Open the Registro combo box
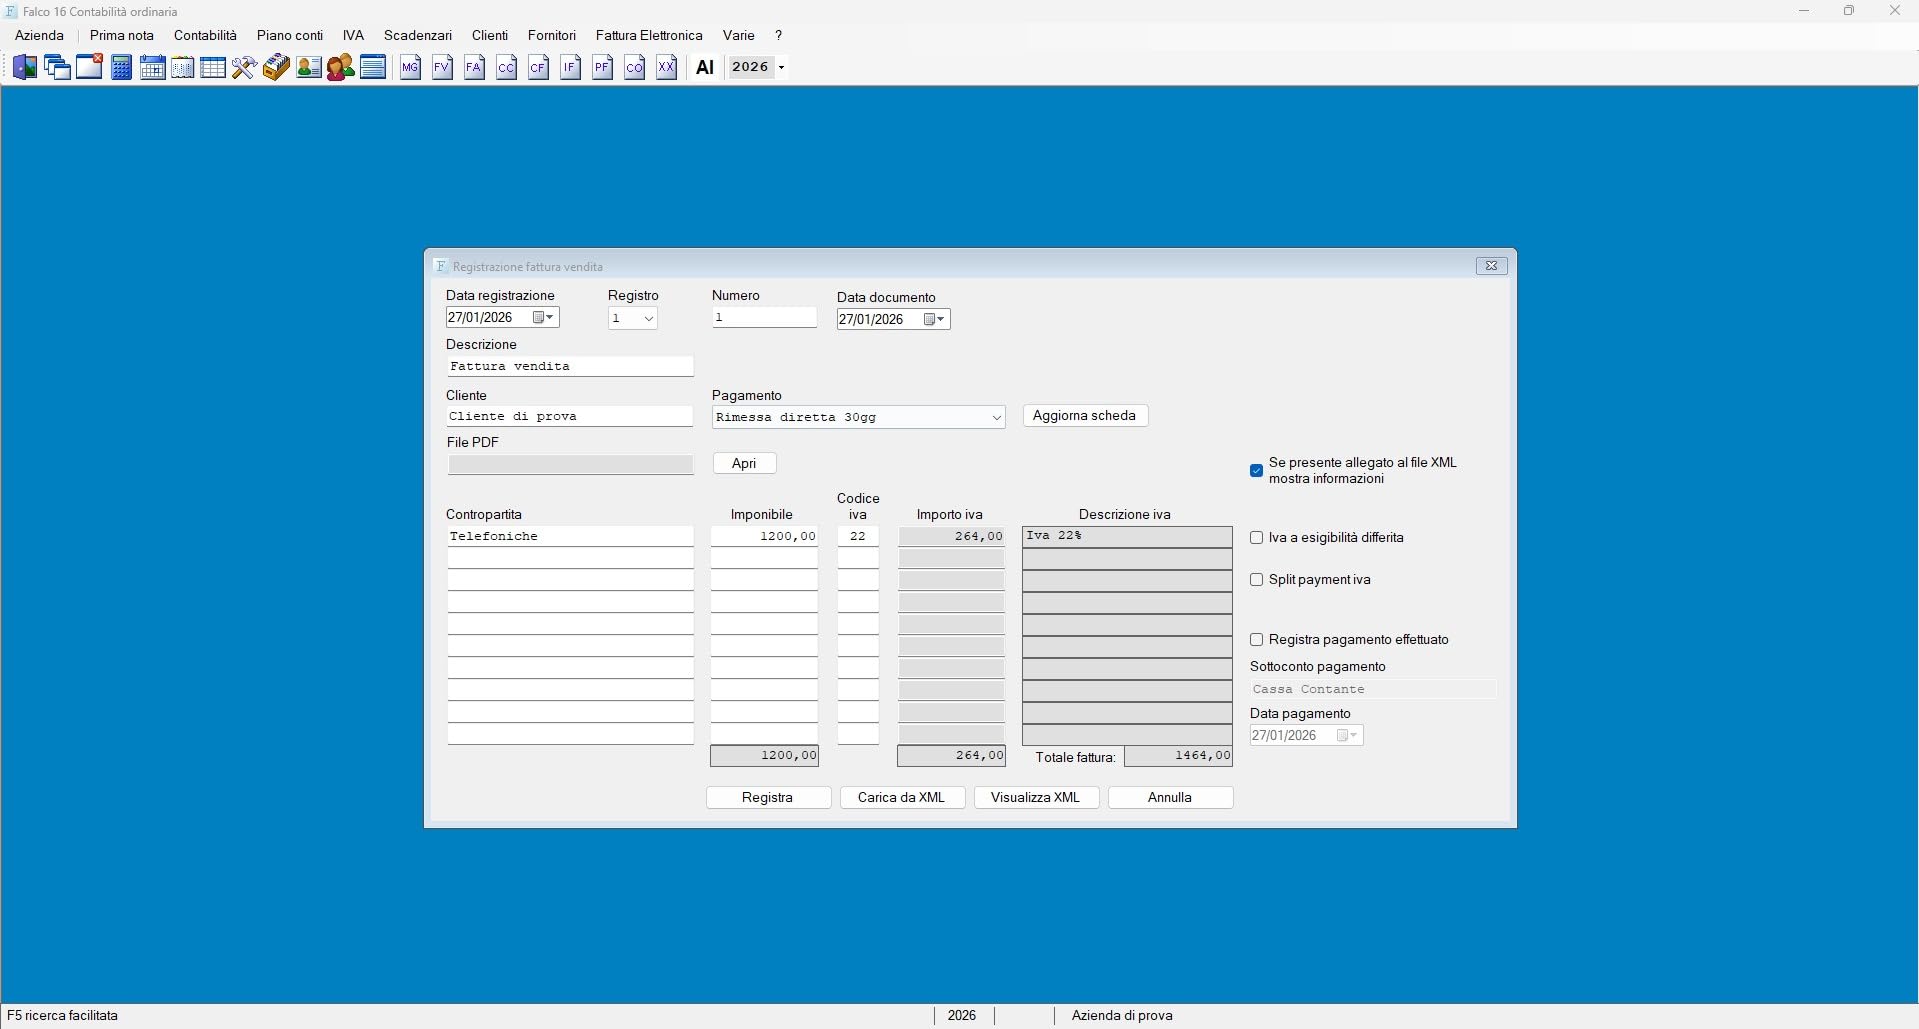This screenshot has width=1919, height=1029. pos(633,318)
